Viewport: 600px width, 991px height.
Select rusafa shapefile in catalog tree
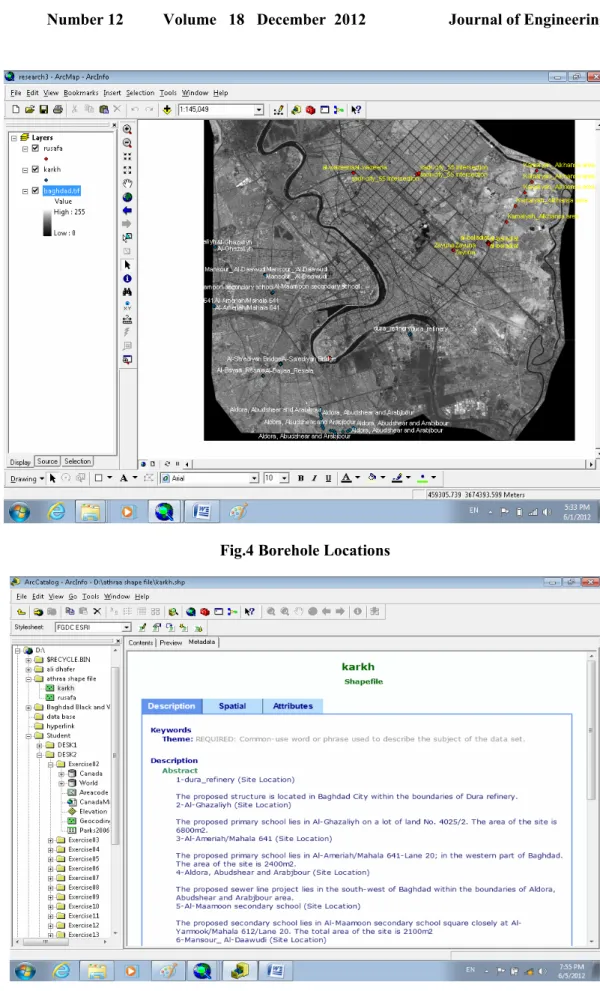66,698
